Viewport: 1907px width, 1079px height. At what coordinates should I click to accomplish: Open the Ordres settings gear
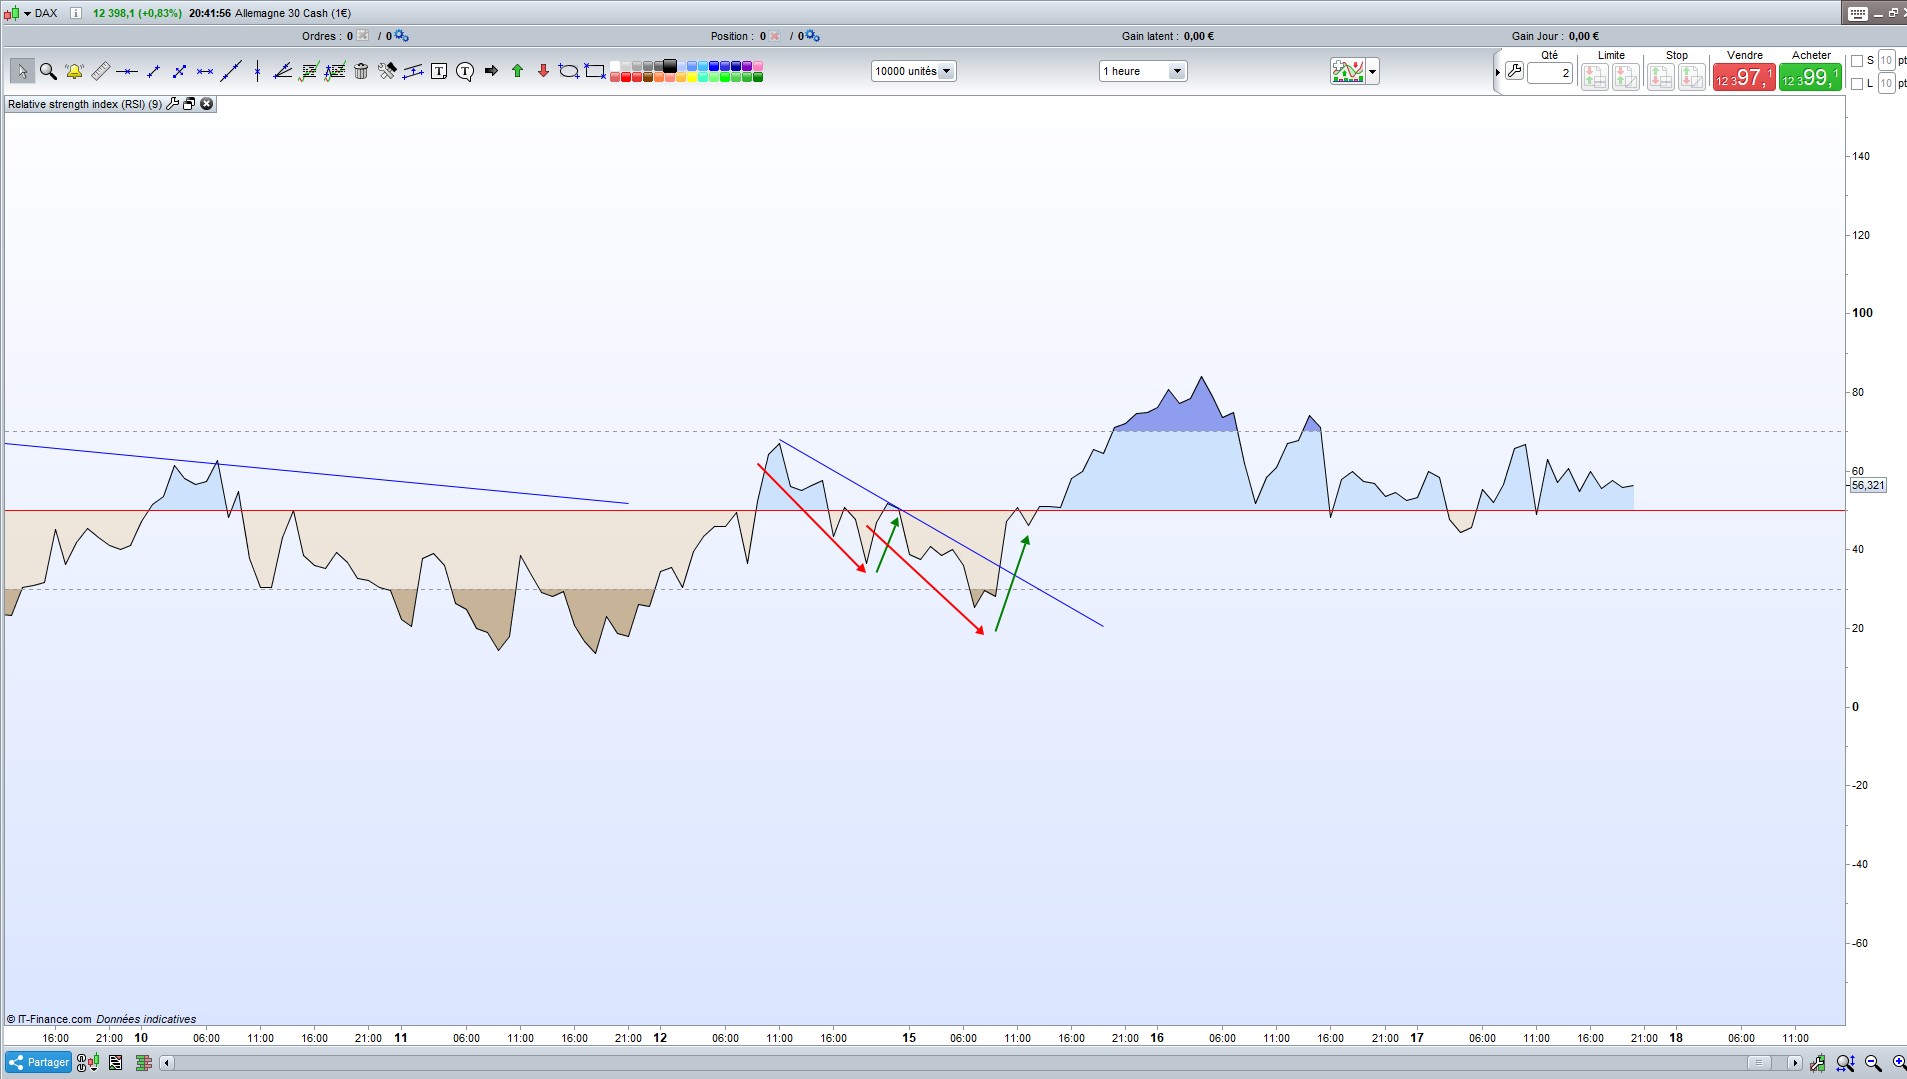(401, 36)
